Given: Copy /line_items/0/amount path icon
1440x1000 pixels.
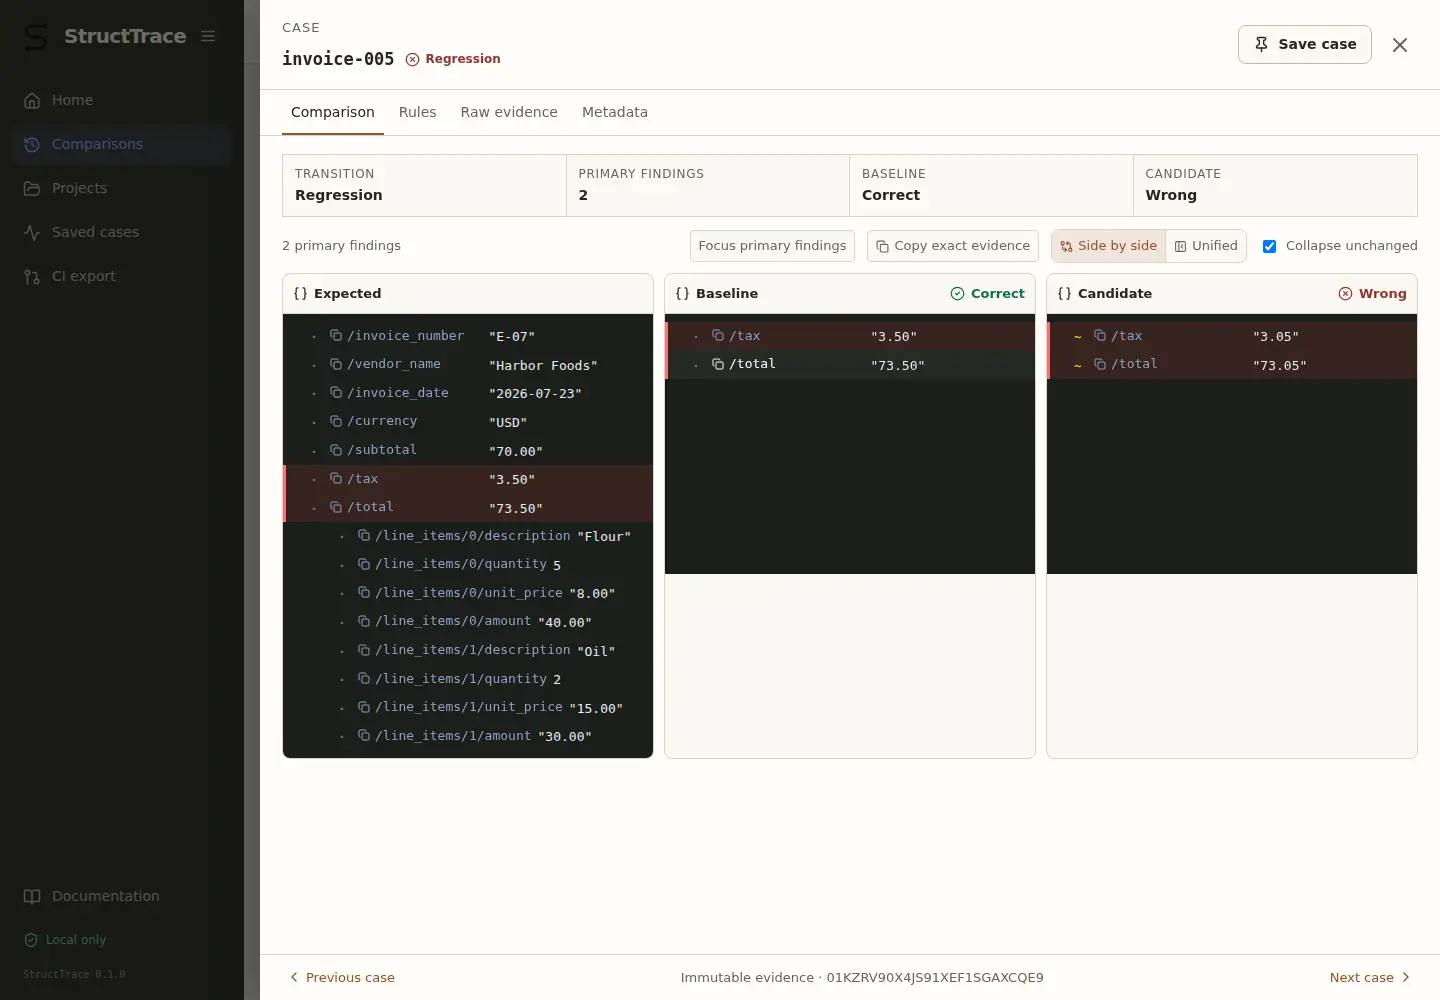Looking at the screenshot, I should point(364,621).
